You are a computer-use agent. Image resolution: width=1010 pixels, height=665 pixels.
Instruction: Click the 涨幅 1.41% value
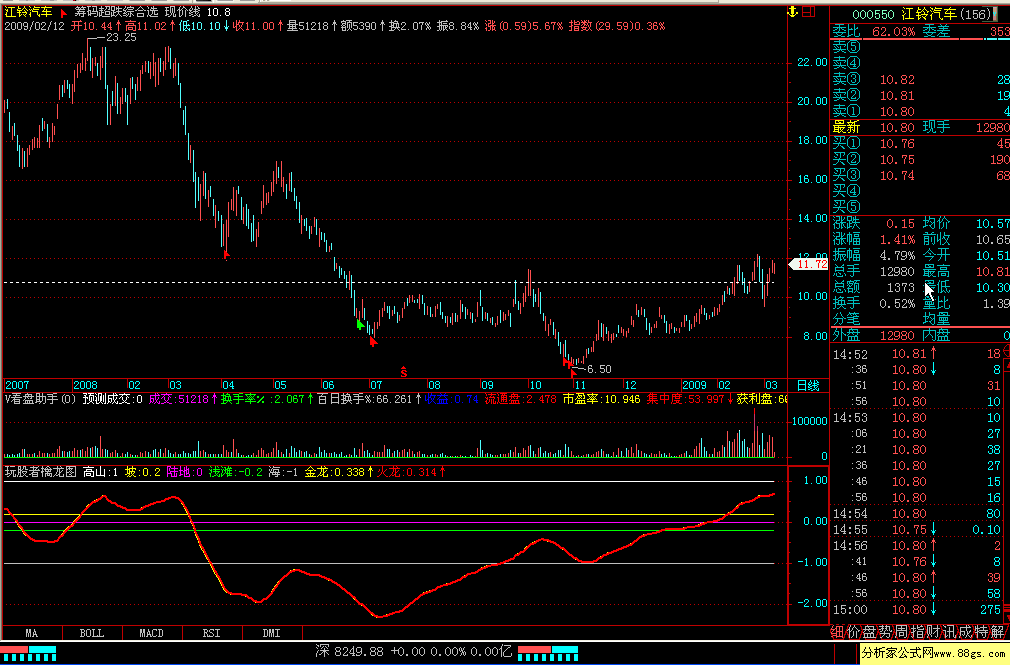point(897,240)
